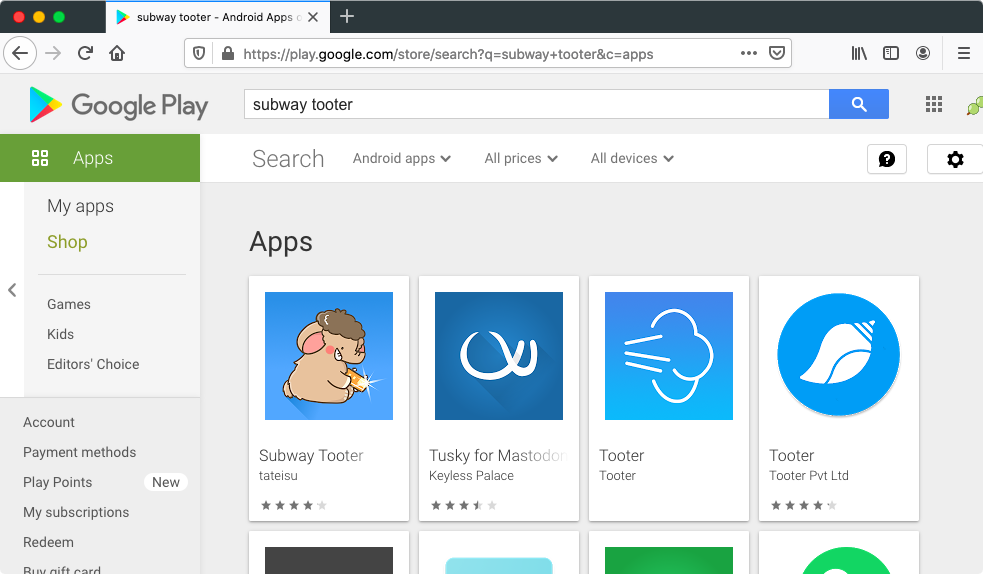Viewport: 983px width, 574px height.
Task: Click the blue search magnifier button
Action: point(859,104)
